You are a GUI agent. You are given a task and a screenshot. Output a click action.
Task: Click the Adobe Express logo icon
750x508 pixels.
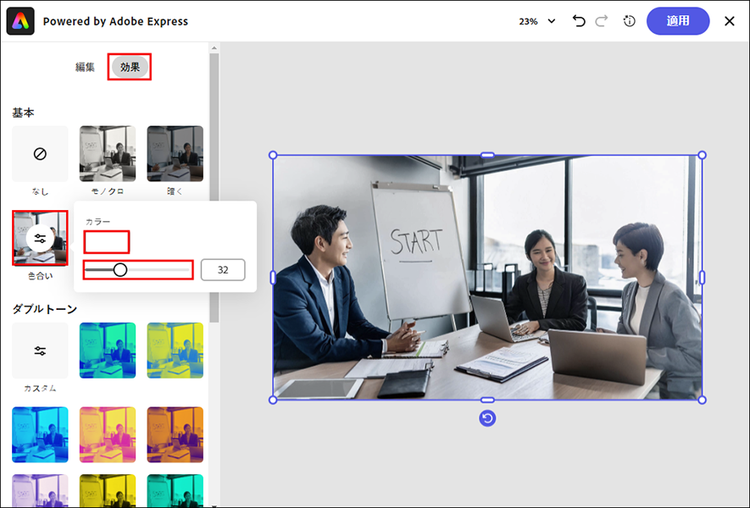[x=21, y=21]
